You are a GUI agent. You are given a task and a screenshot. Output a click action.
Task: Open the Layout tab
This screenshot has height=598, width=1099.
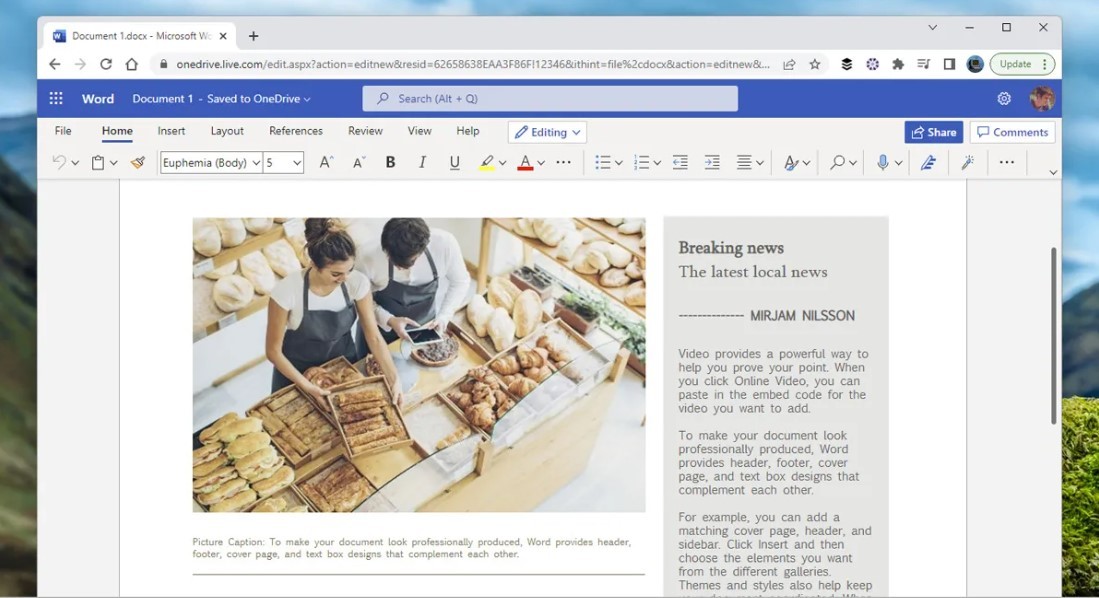tap(227, 131)
